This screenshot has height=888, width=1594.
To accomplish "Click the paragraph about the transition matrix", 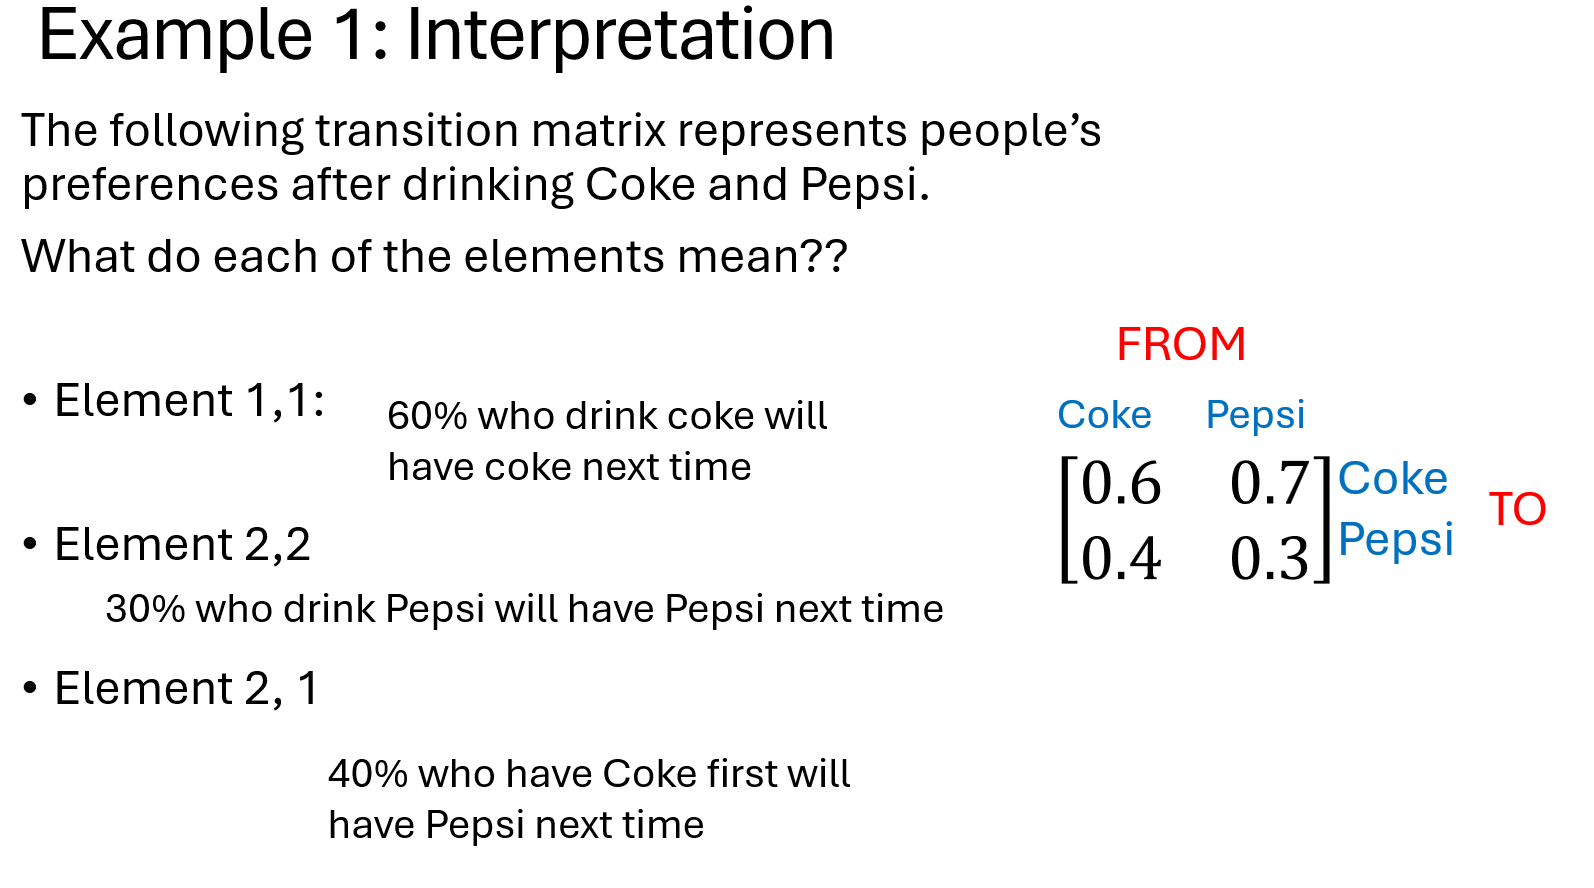I will [x=561, y=158].
